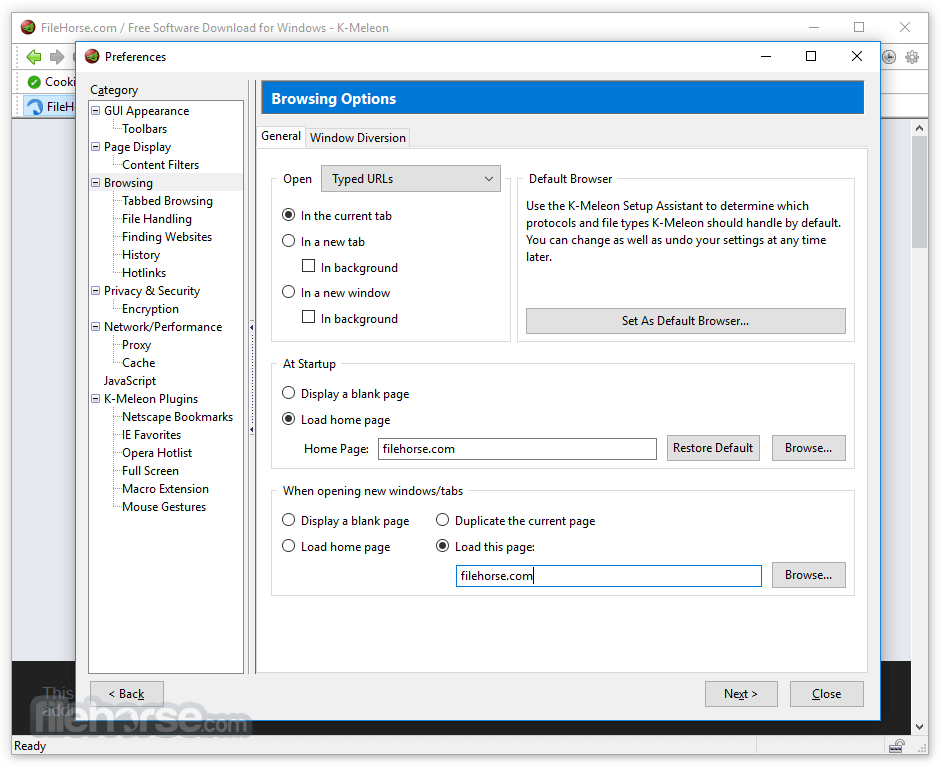This screenshot has width=943, height=768.
Task: Click the green Back arrow in K-Meleon toolbar
Action: click(x=34, y=57)
